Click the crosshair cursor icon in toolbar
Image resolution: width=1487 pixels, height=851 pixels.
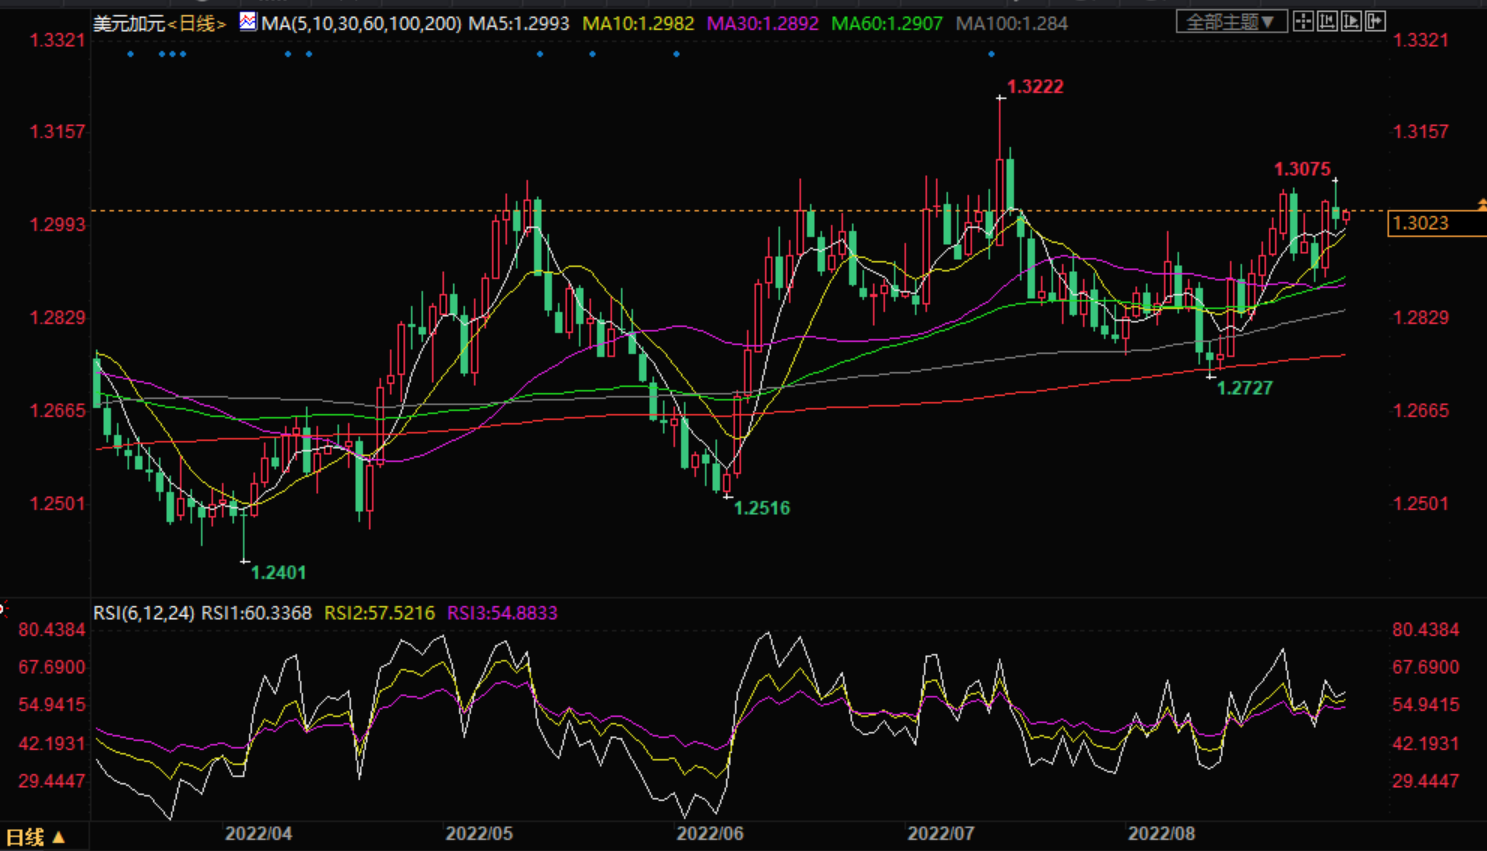click(1303, 21)
